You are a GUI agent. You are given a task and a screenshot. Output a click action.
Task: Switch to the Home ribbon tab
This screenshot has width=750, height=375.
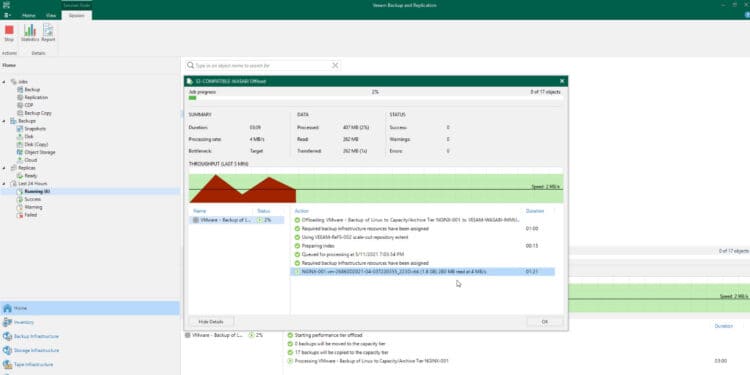coord(29,15)
